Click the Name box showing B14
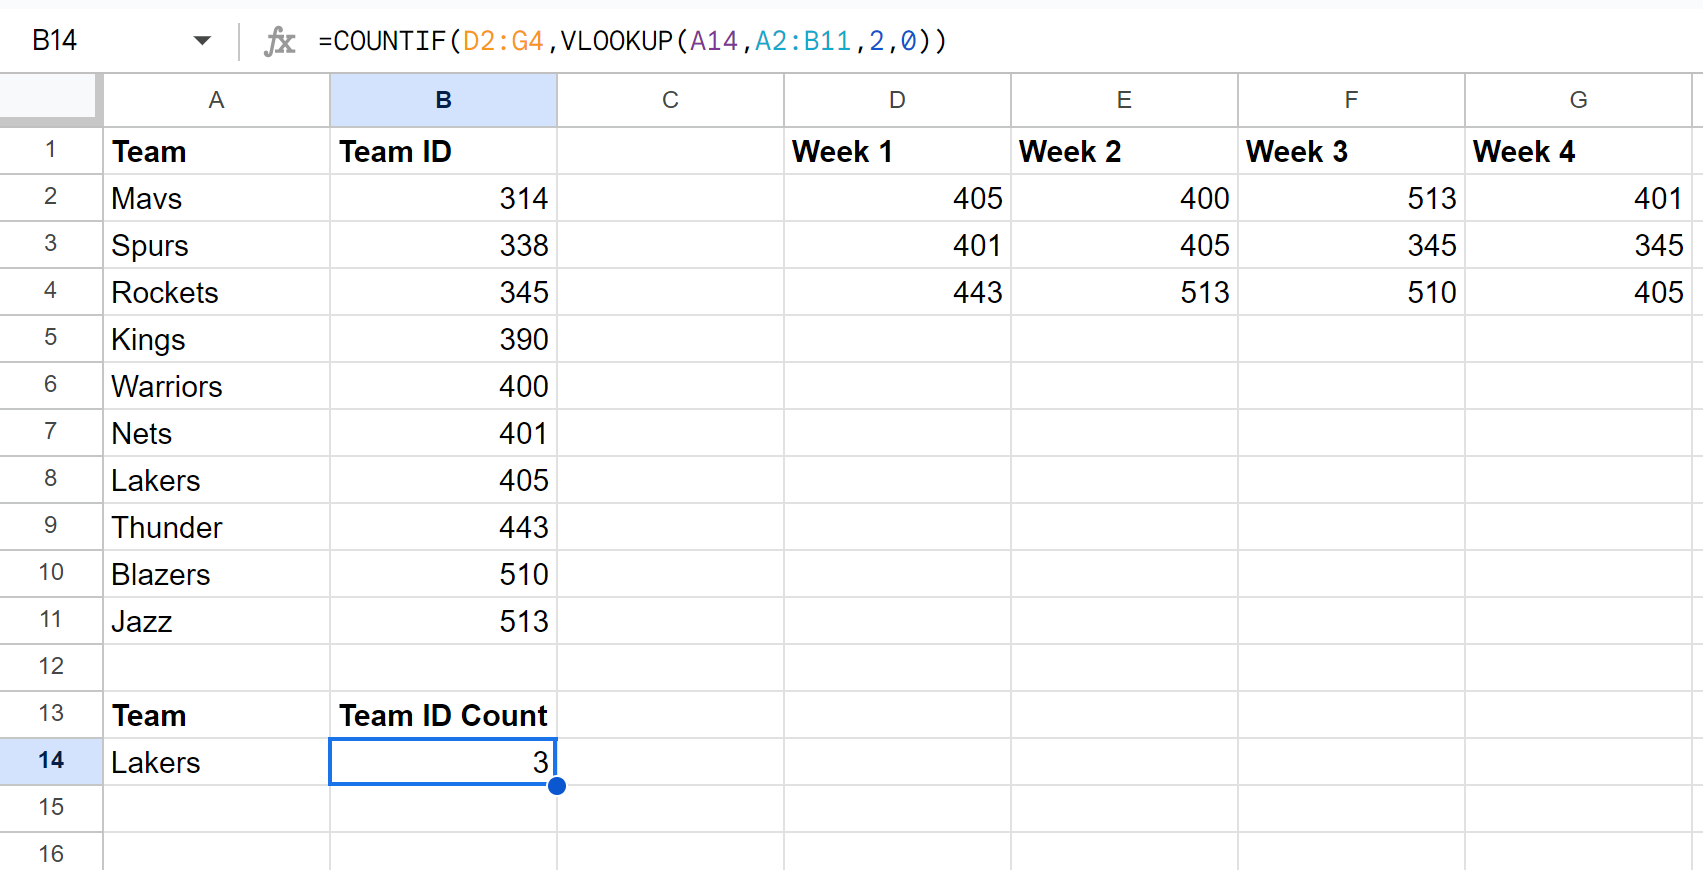Image resolution: width=1703 pixels, height=870 pixels. [55, 41]
